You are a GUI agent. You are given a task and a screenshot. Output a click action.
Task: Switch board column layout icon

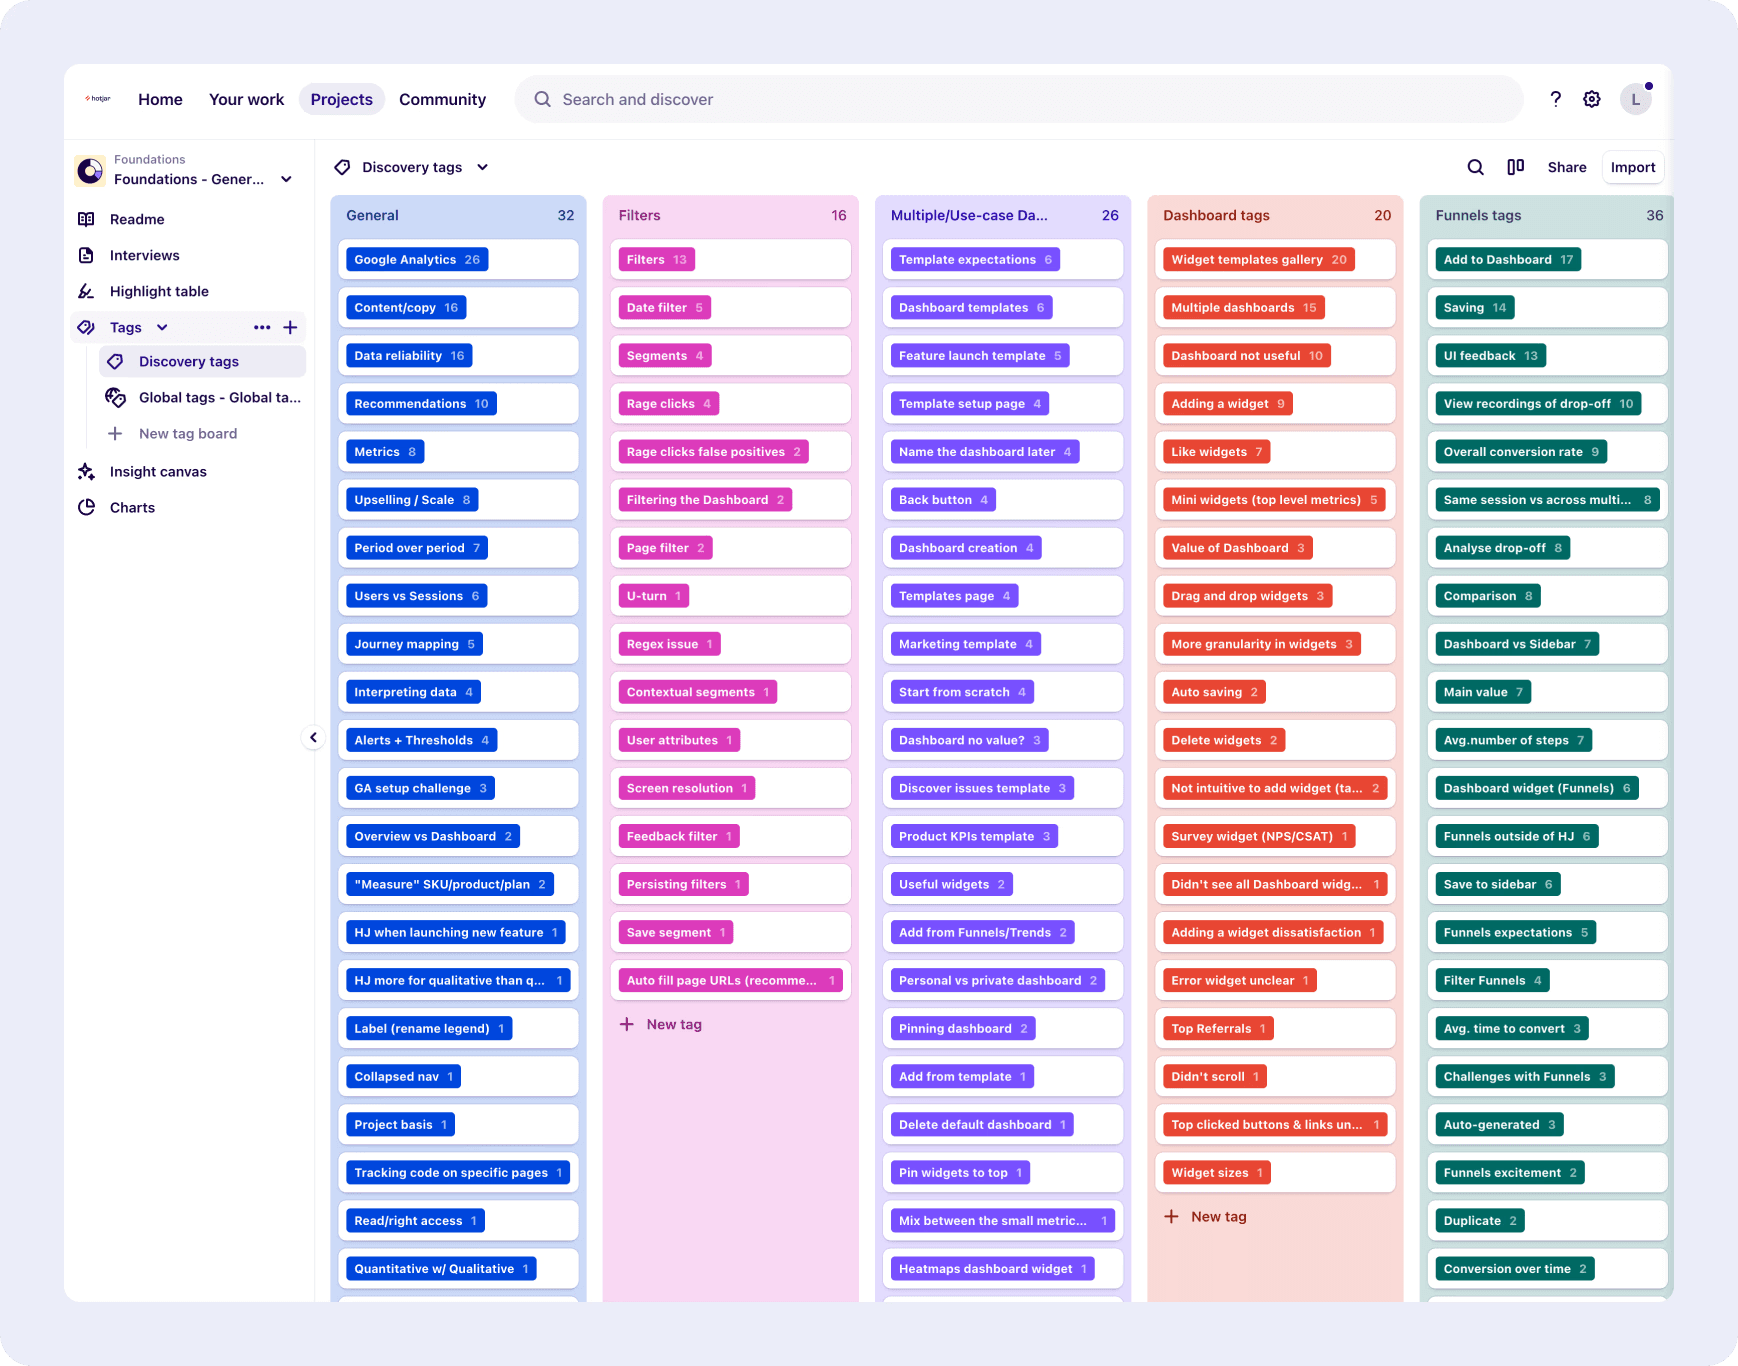[x=1516, y=167]
